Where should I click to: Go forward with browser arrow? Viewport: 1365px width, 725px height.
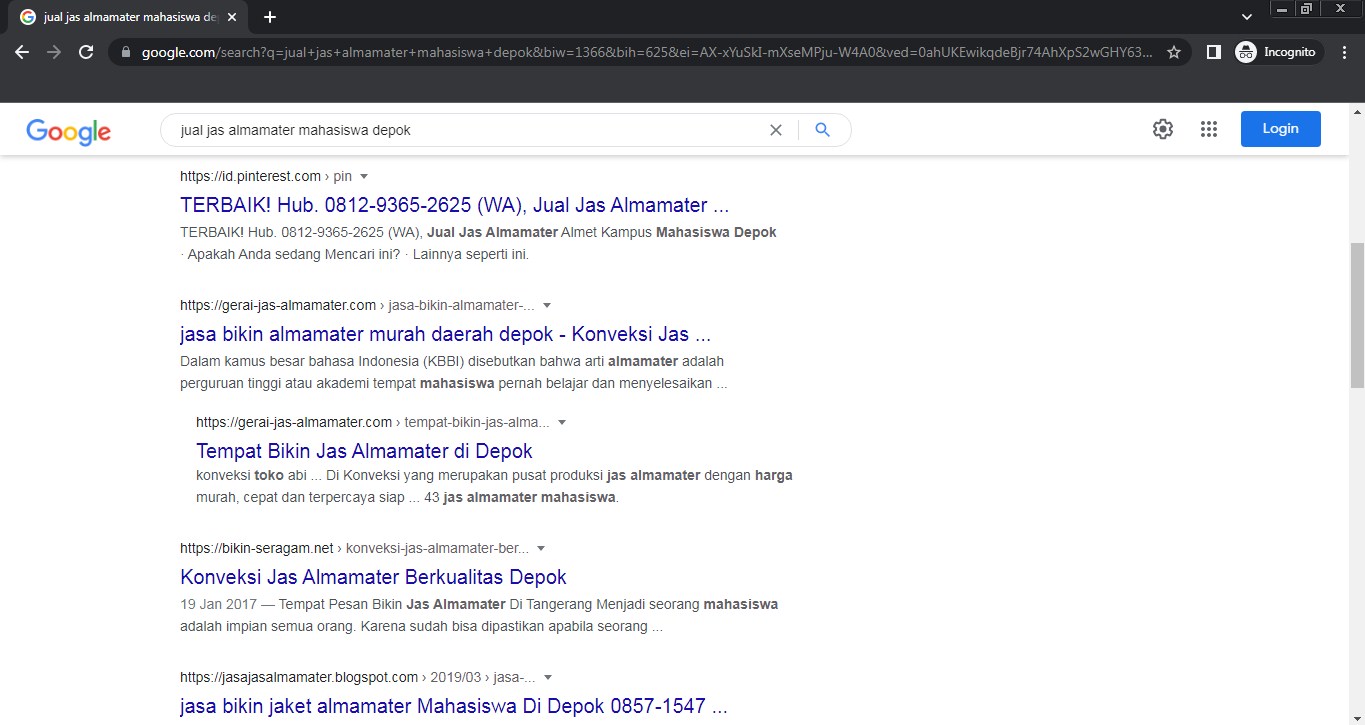coord(54,52)
